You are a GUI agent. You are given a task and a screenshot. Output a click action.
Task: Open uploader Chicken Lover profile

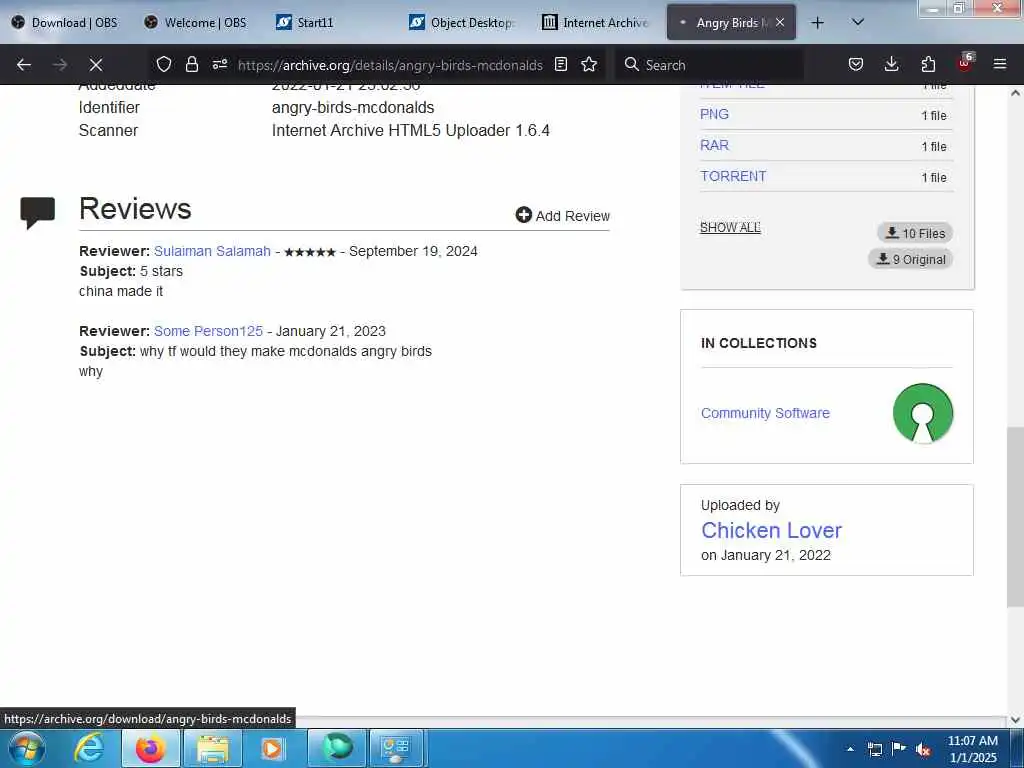pos(771,530)
